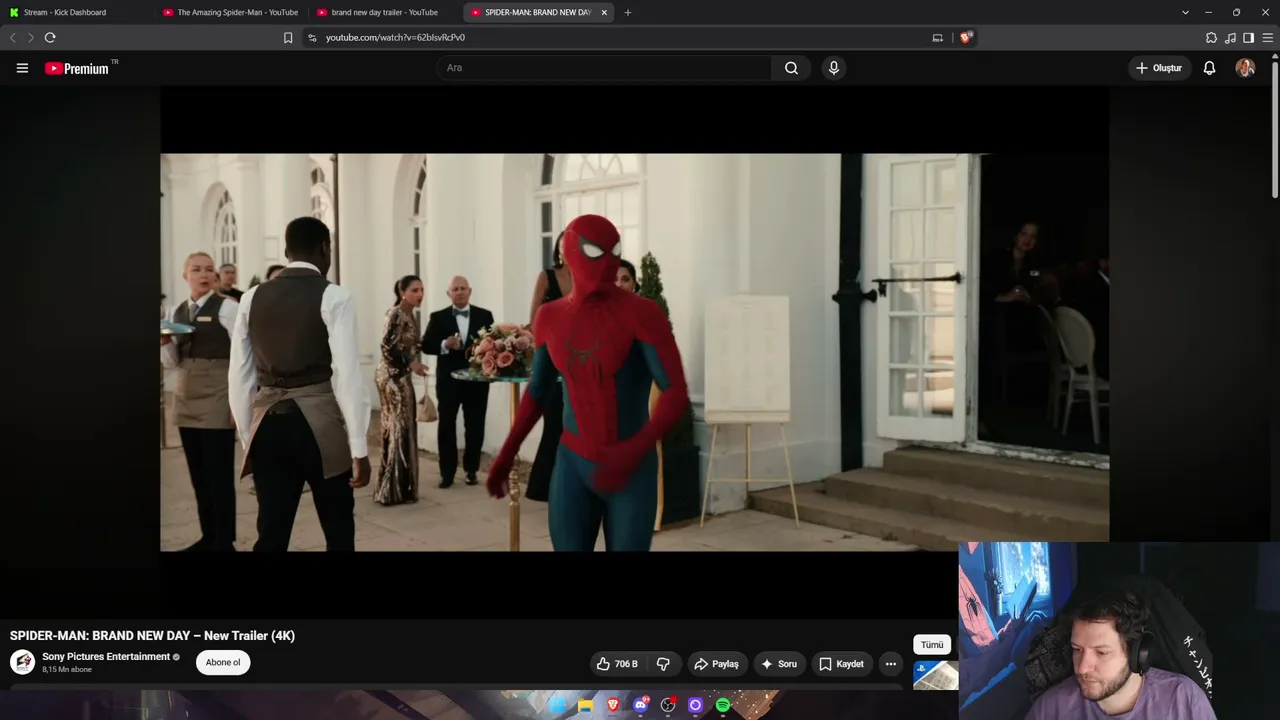
Task: Open the media controls music-note icon
Action: click(x=1230, y=38)
